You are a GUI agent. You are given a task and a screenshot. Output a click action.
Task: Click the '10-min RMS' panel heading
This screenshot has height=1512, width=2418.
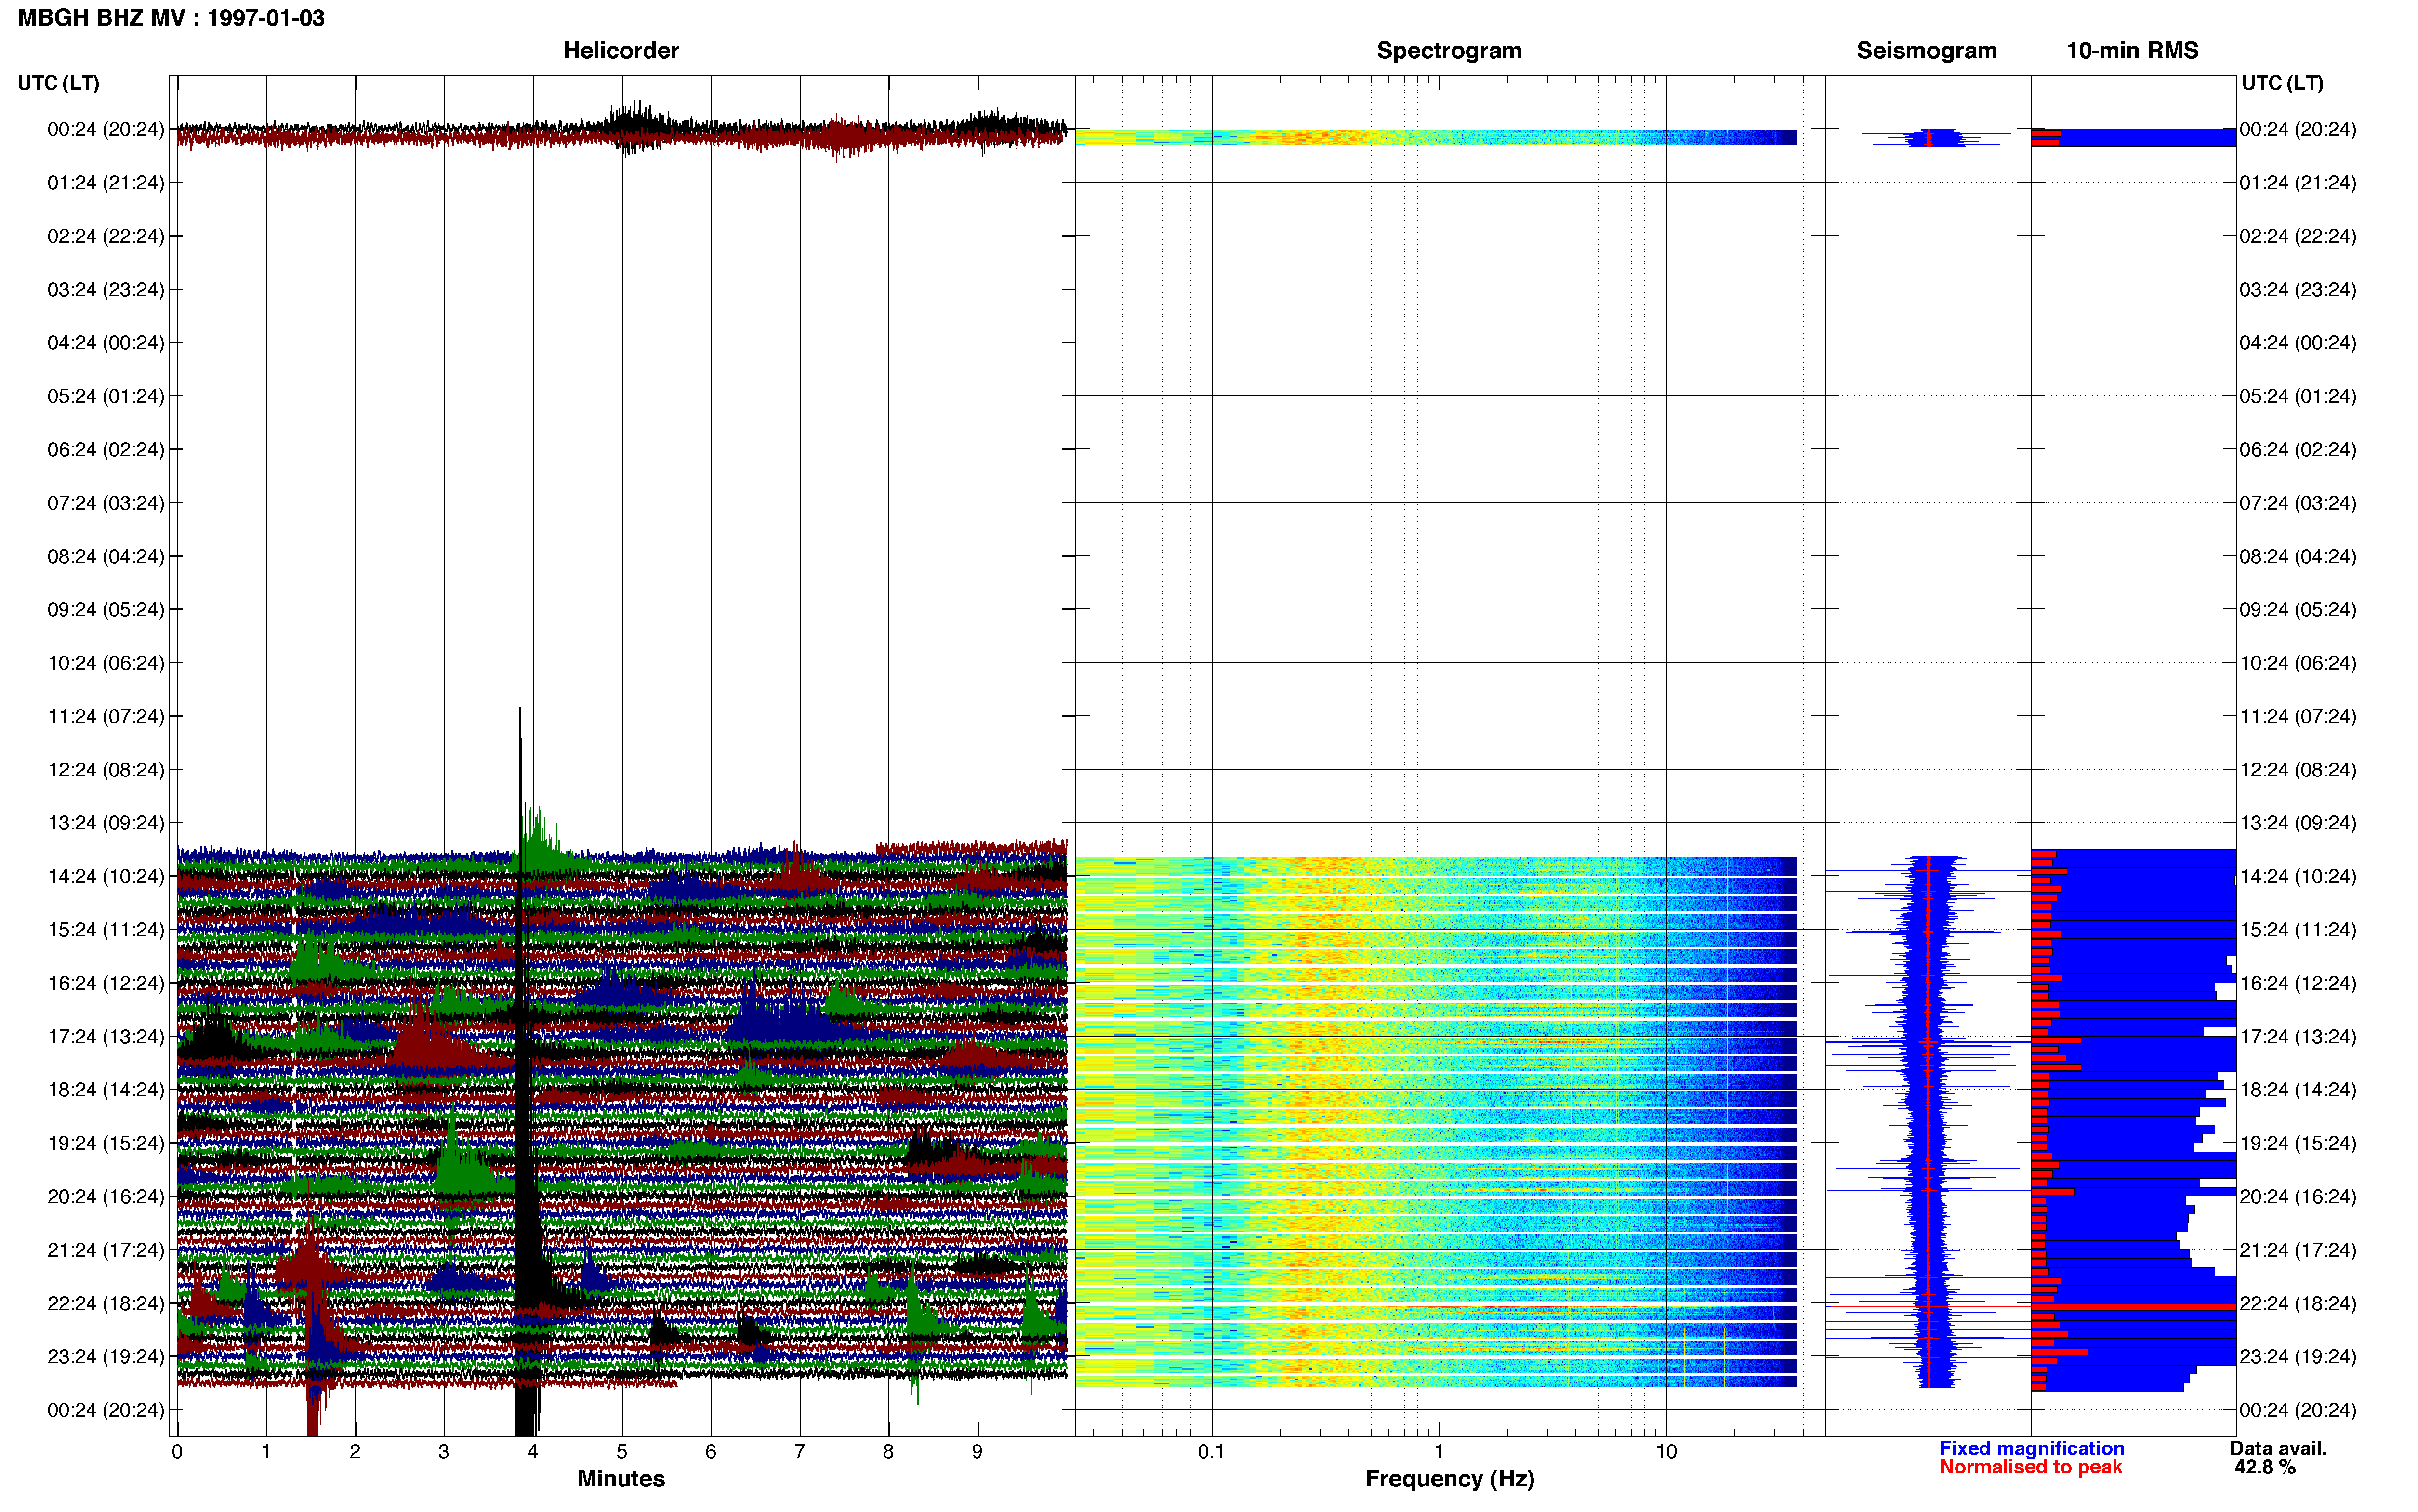[2132, 50]
